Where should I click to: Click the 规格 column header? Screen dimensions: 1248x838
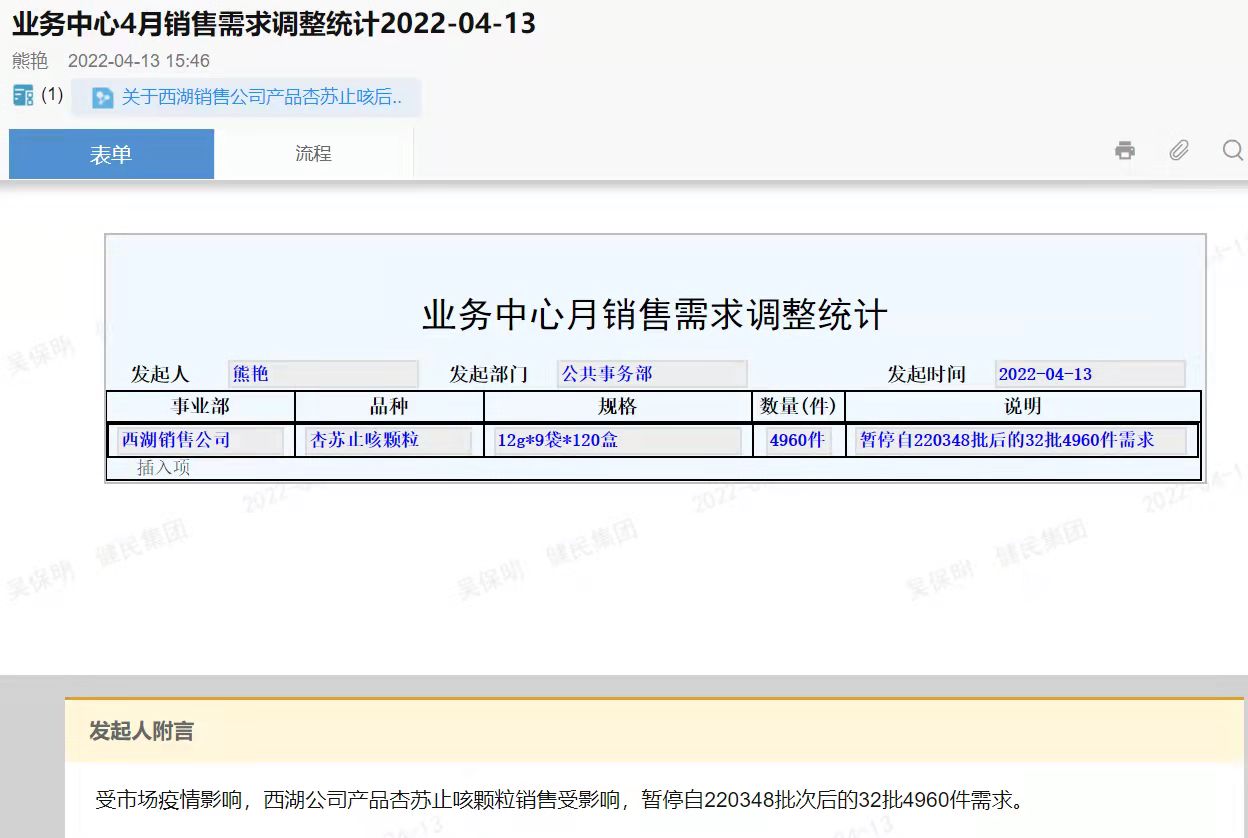point(618,407)
